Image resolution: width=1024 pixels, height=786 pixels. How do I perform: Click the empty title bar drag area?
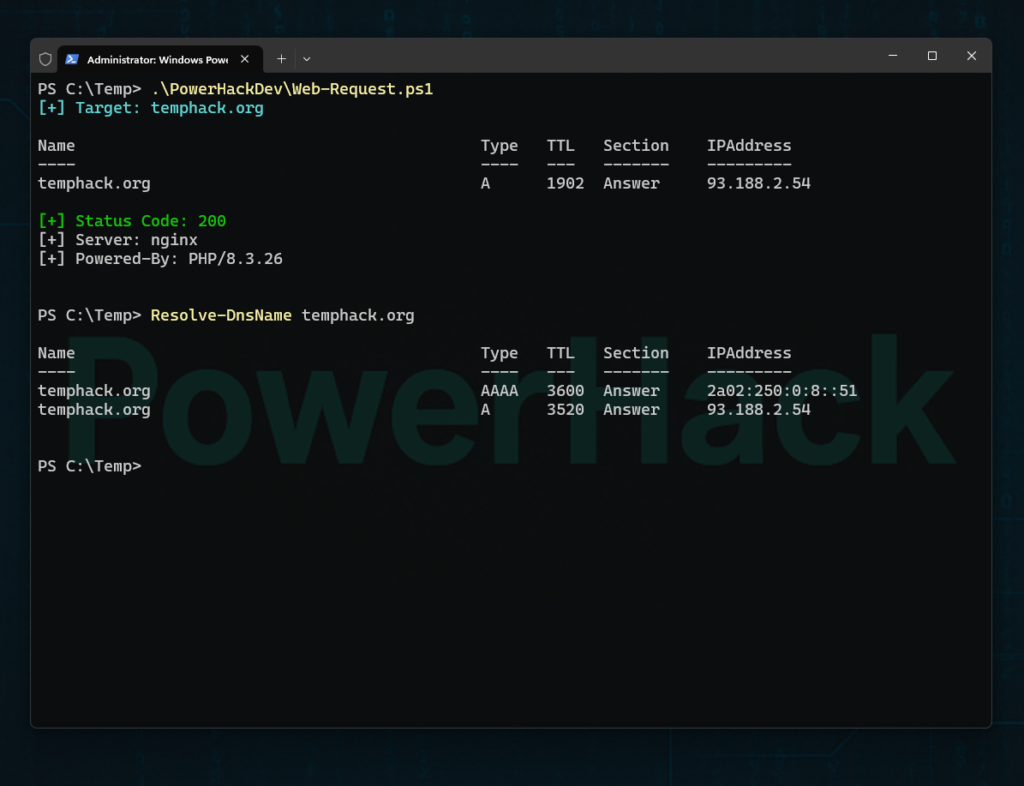coord(600,56)
